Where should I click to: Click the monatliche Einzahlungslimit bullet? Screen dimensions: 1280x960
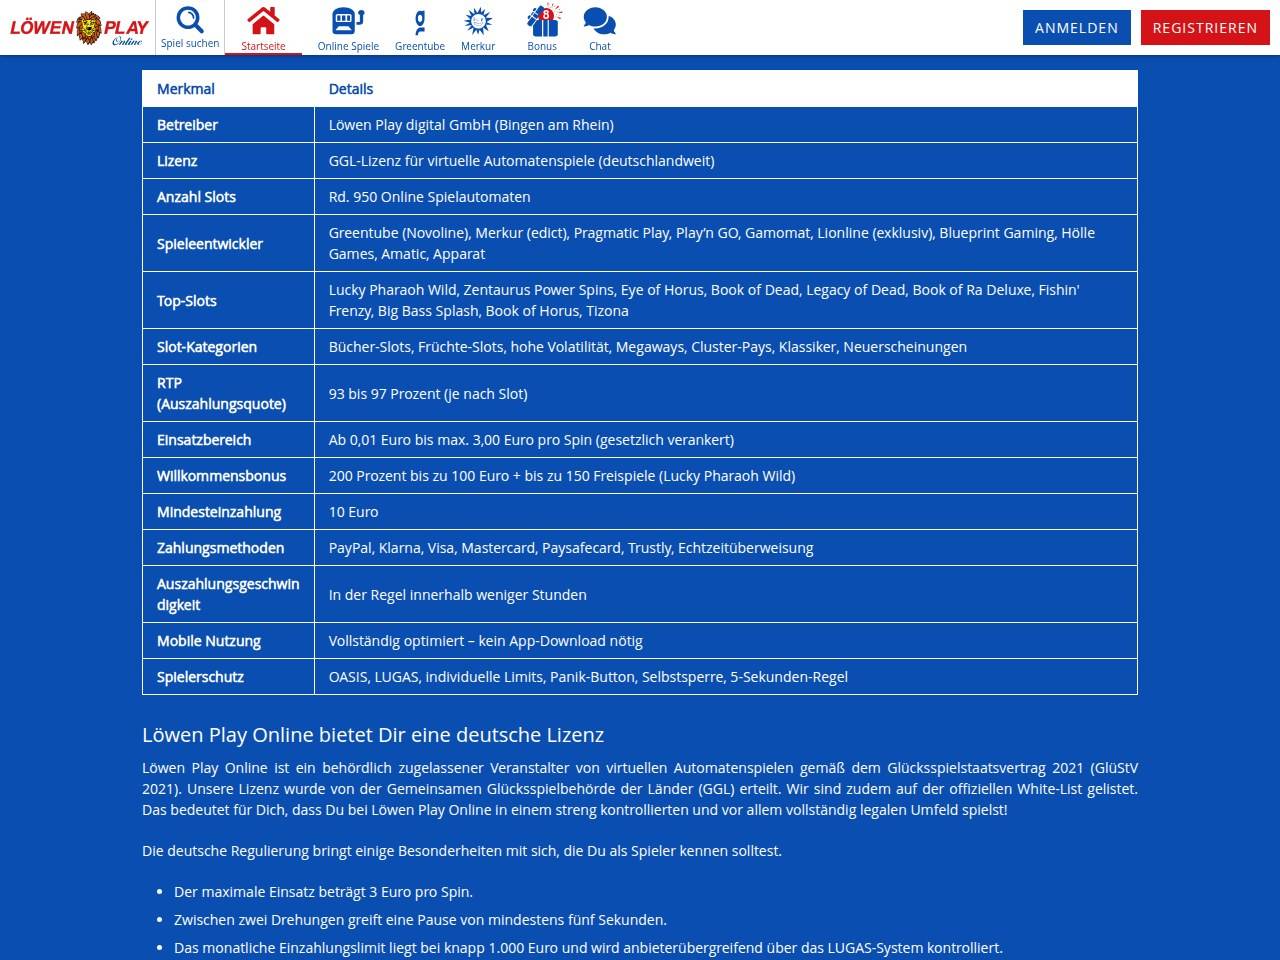(x=588, y=948)
